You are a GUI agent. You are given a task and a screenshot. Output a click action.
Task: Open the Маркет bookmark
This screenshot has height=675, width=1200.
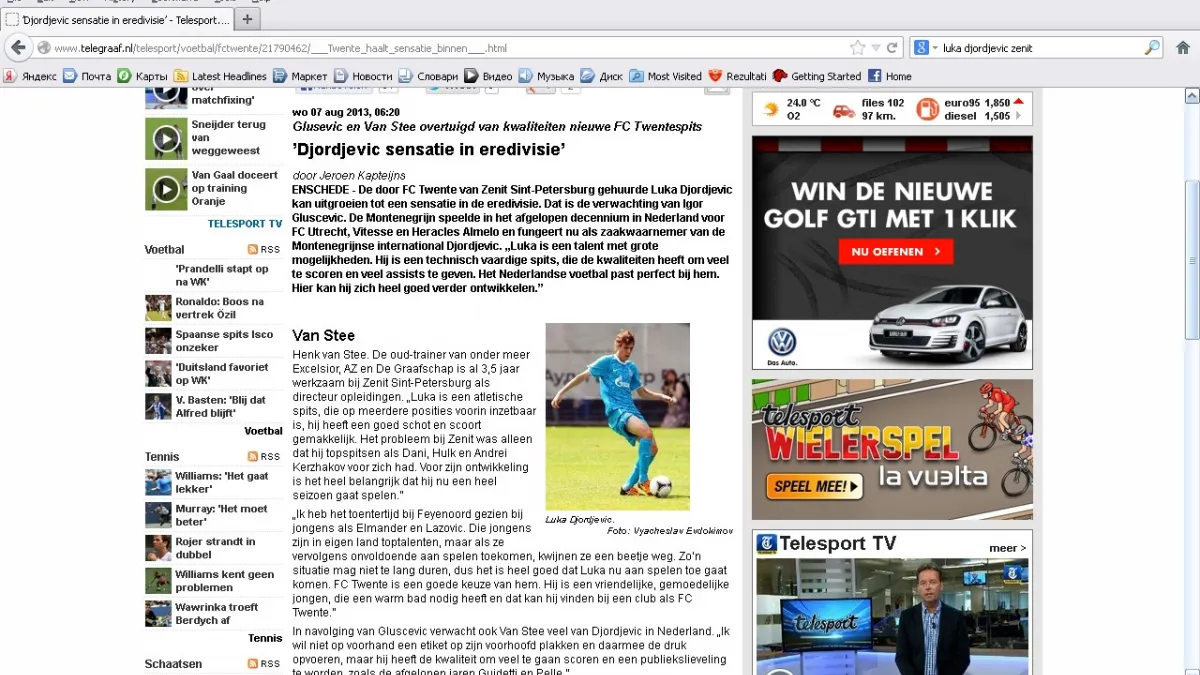click(300, 76)
